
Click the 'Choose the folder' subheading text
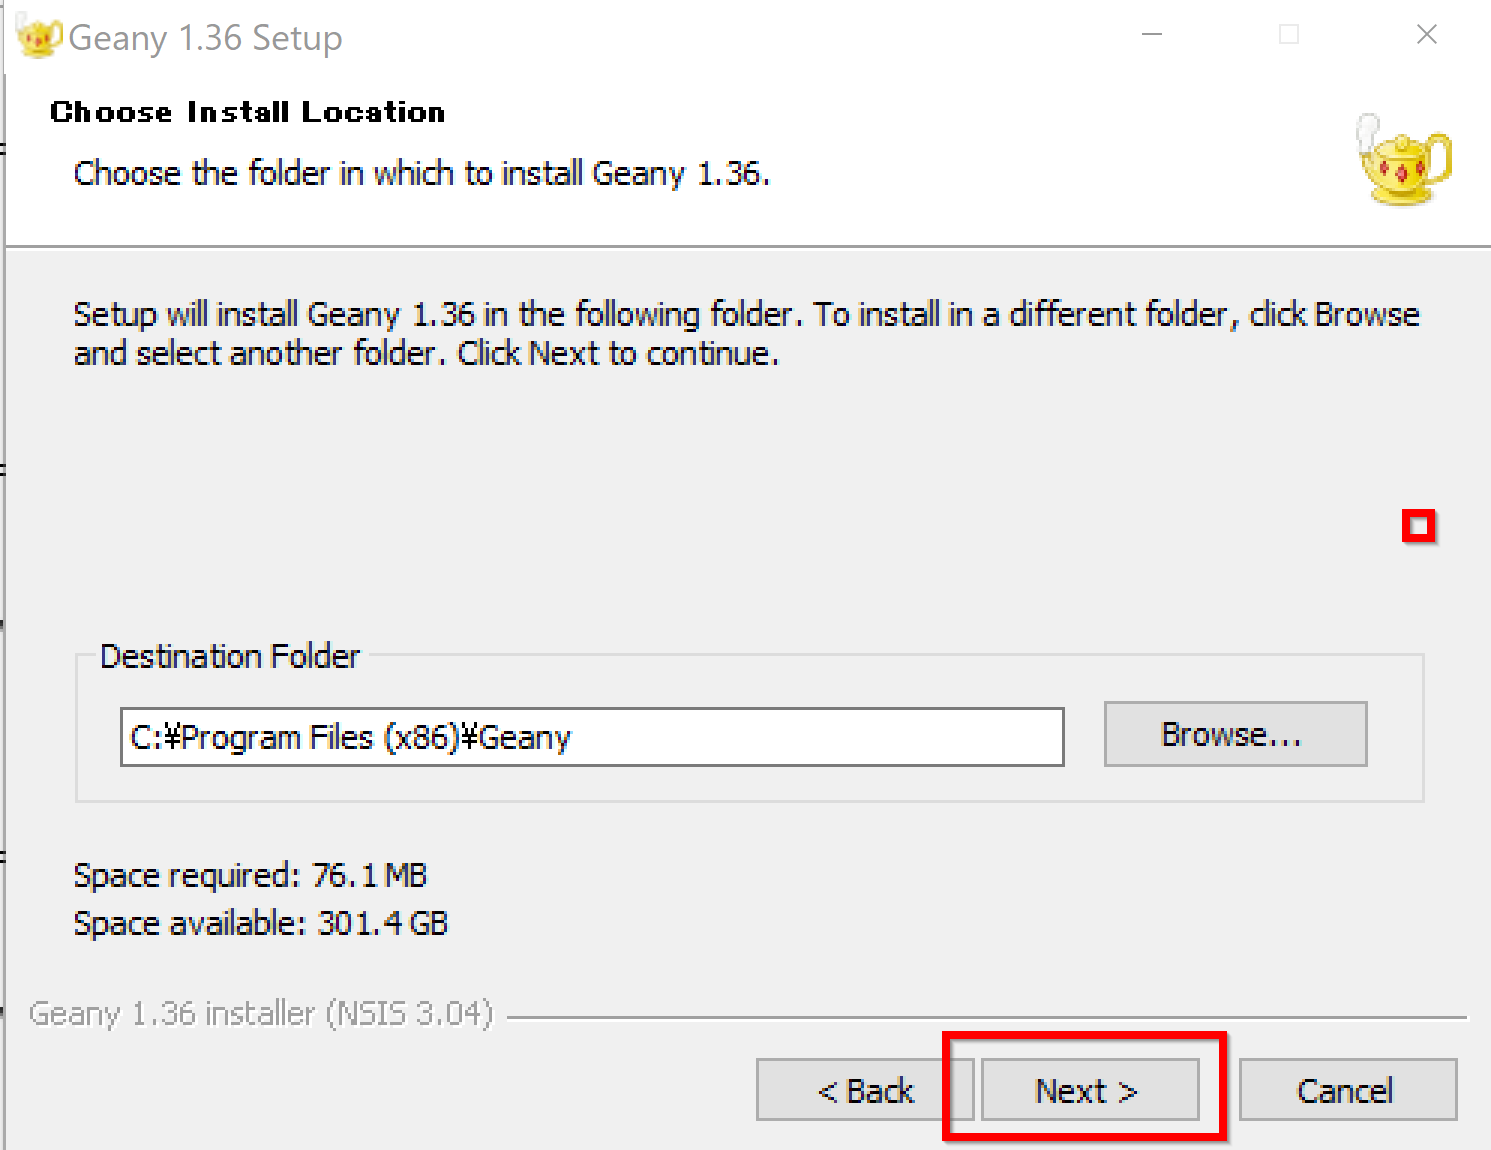click(x=421, y=173)
